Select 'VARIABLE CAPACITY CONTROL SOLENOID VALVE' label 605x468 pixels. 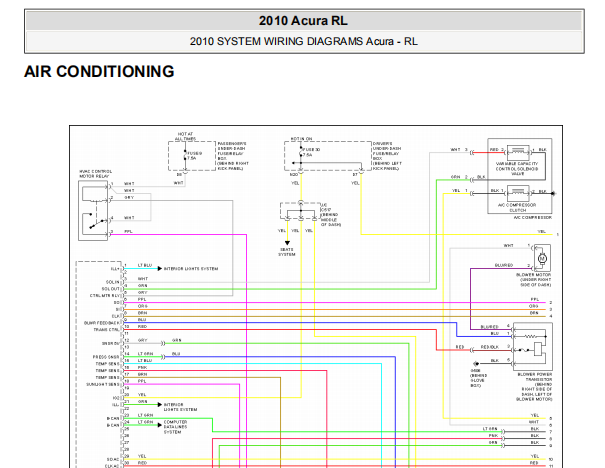[x=517, y=169]
